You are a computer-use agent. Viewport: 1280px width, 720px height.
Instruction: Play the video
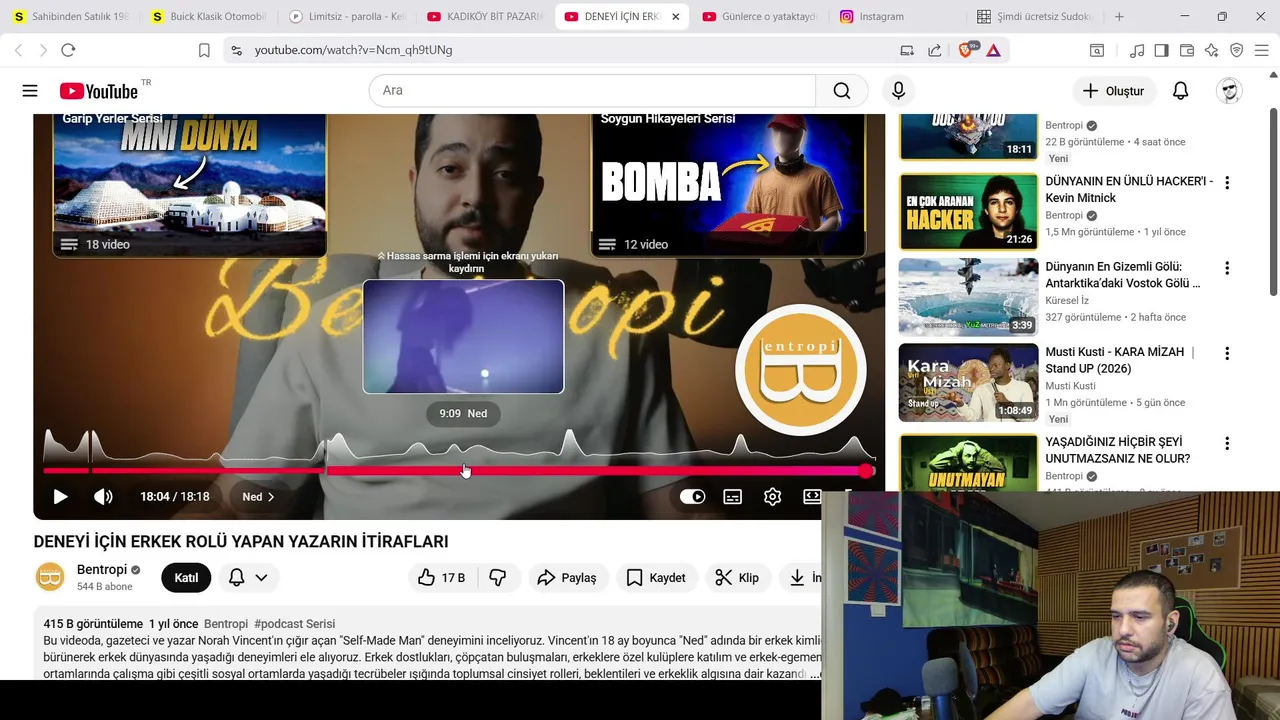[x=60, y=497]
